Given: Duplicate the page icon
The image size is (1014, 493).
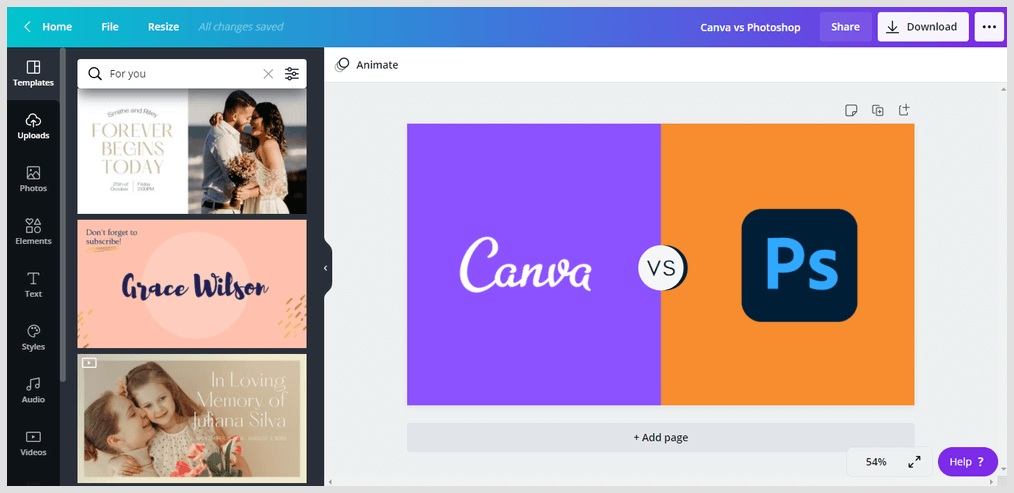Looking at the screenshot, I should click(x=878, y=110).
